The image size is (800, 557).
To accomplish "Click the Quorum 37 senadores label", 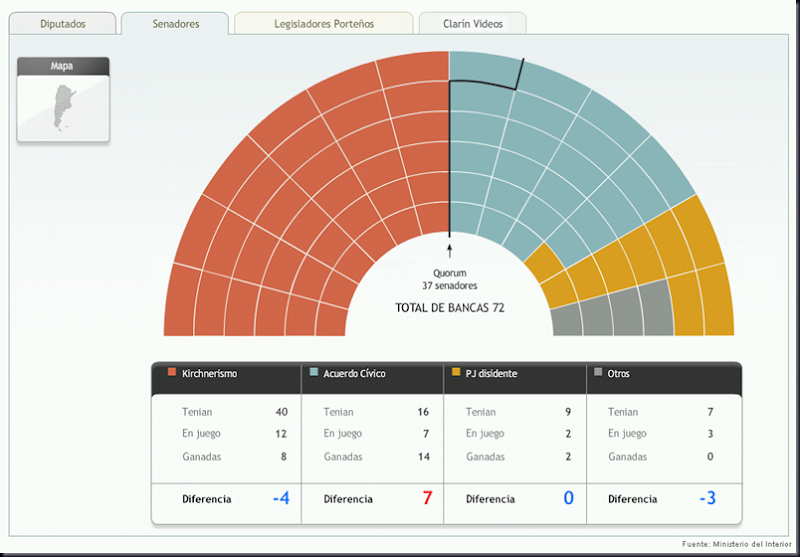I will point(450,280).
